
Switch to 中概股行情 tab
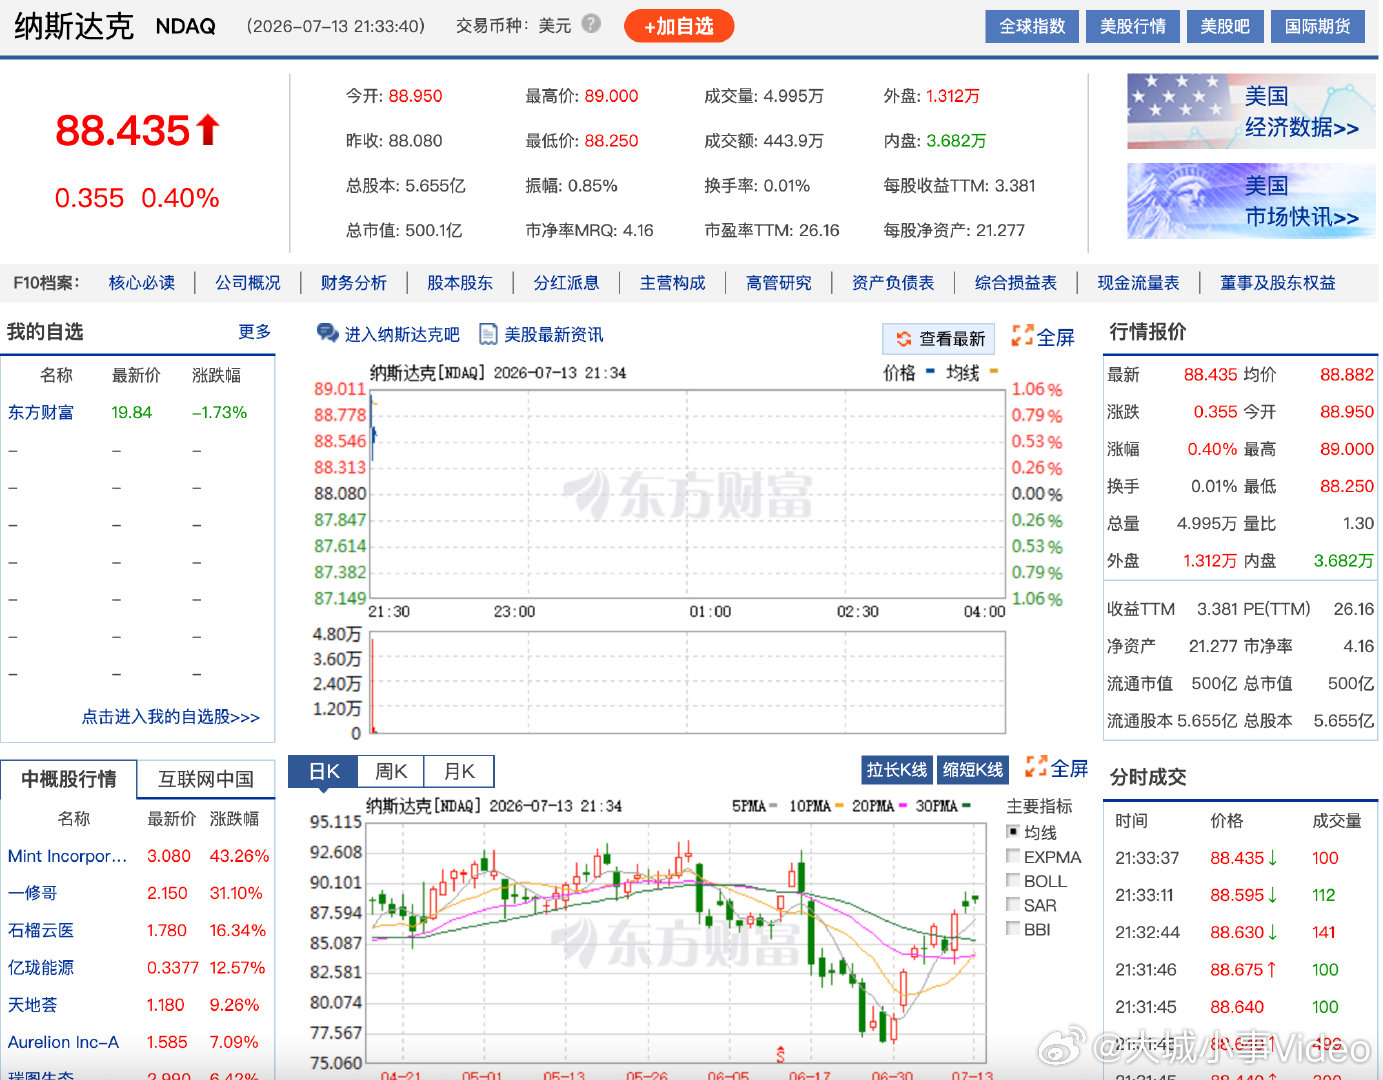[69, 779]
